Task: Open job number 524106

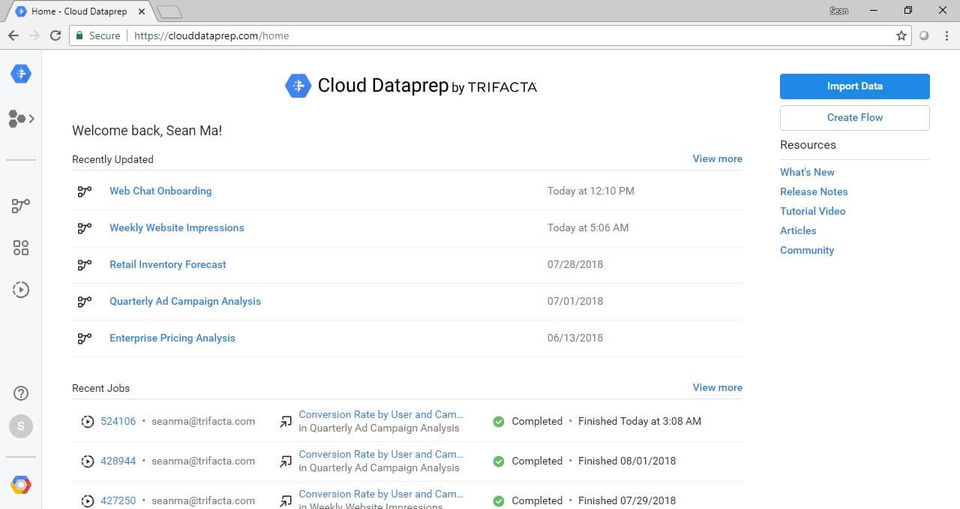Action: coord(118,421)
